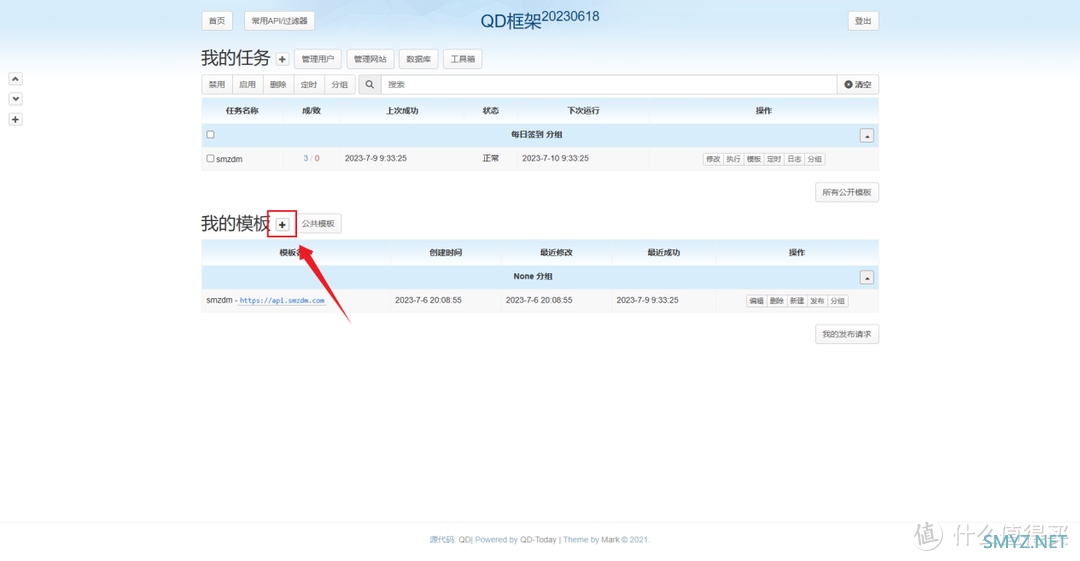The width and height of the screenshot is (1080, 561).
Task: Click the up arrow button on left sidebar
Action: click(x=15, y=79)
